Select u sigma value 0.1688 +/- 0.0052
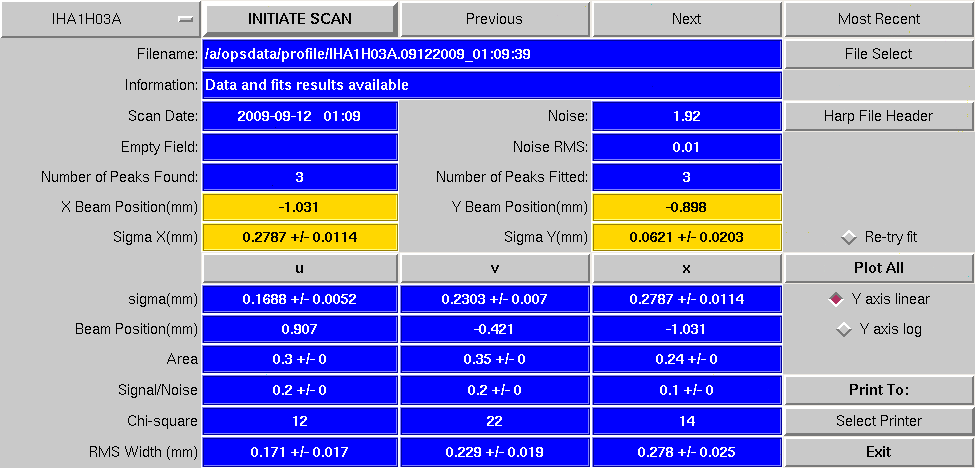Viewport: 975px width, 468px height. click(300, 299)
